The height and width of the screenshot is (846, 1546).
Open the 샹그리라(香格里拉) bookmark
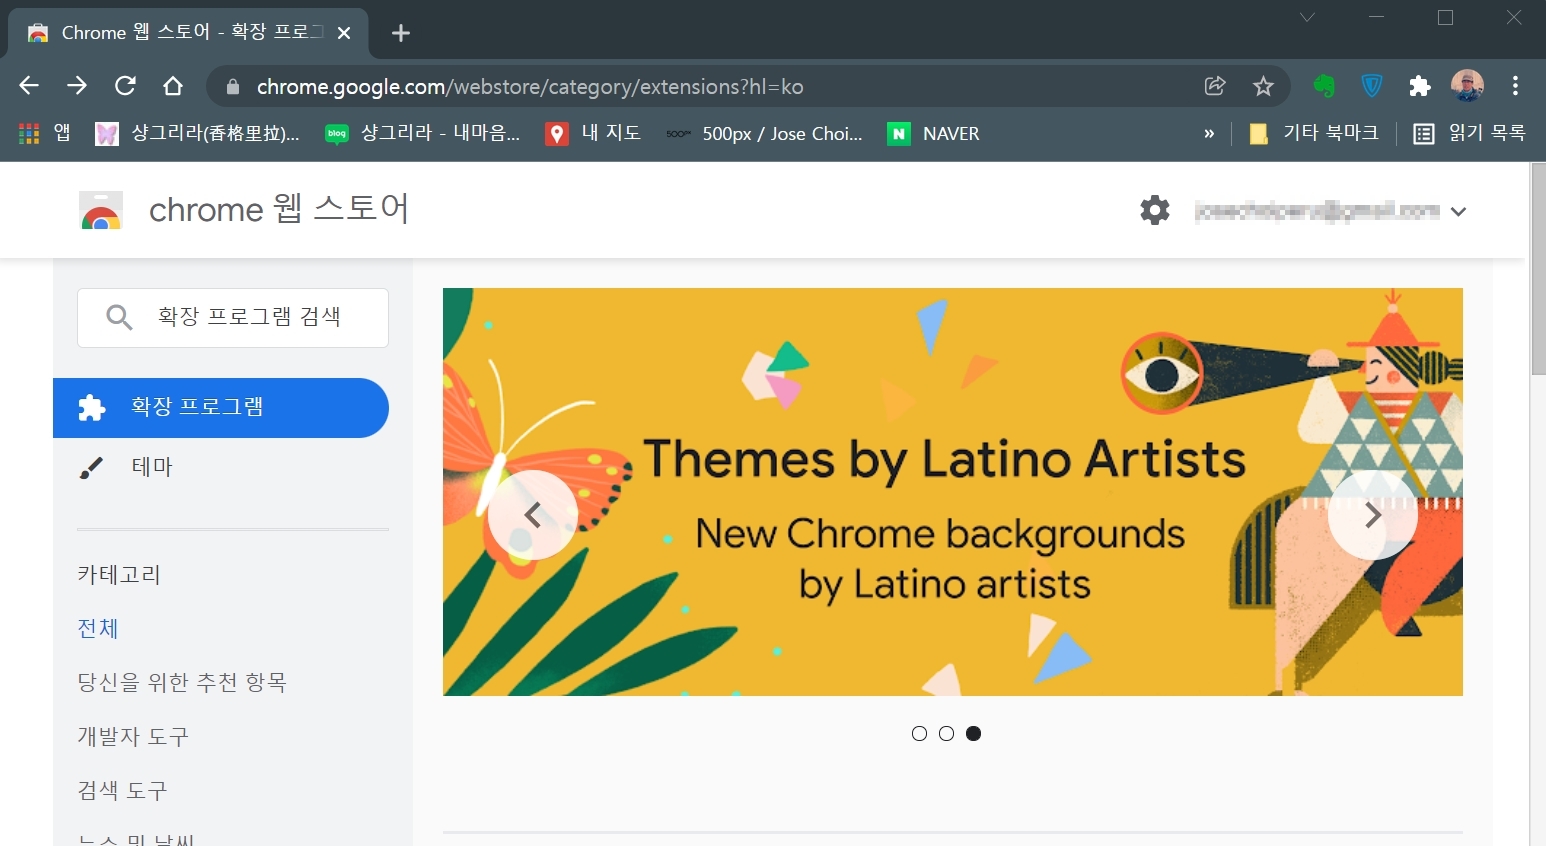click(x=197, y=133)
